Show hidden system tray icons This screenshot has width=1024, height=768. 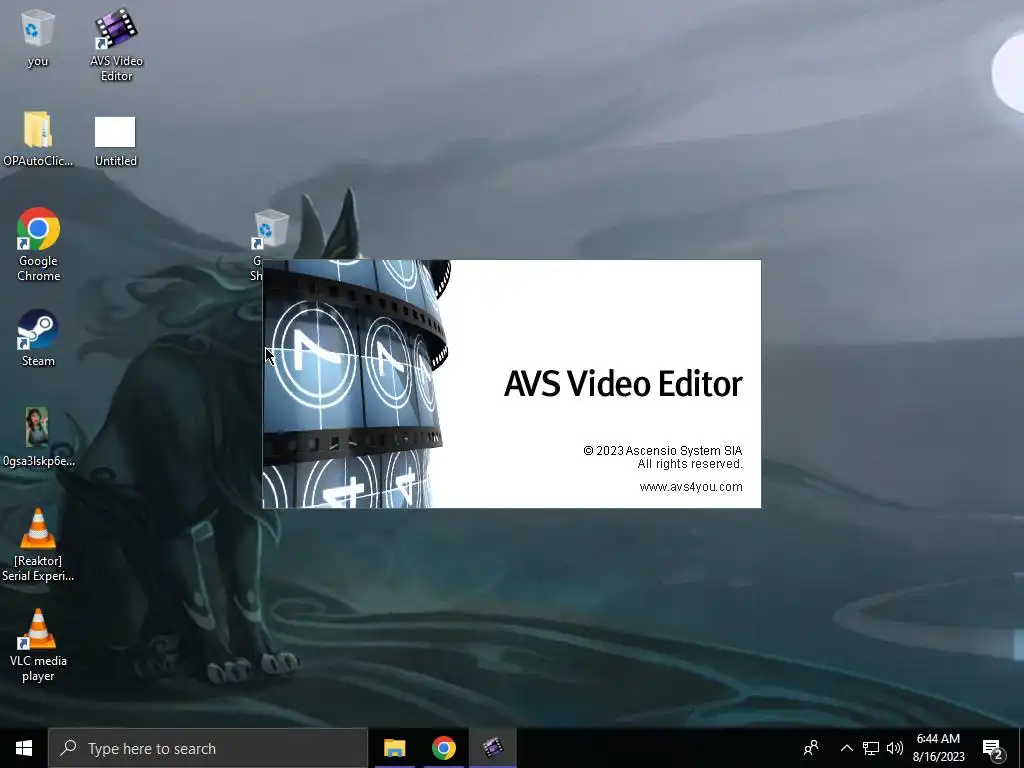coord(846,748)
